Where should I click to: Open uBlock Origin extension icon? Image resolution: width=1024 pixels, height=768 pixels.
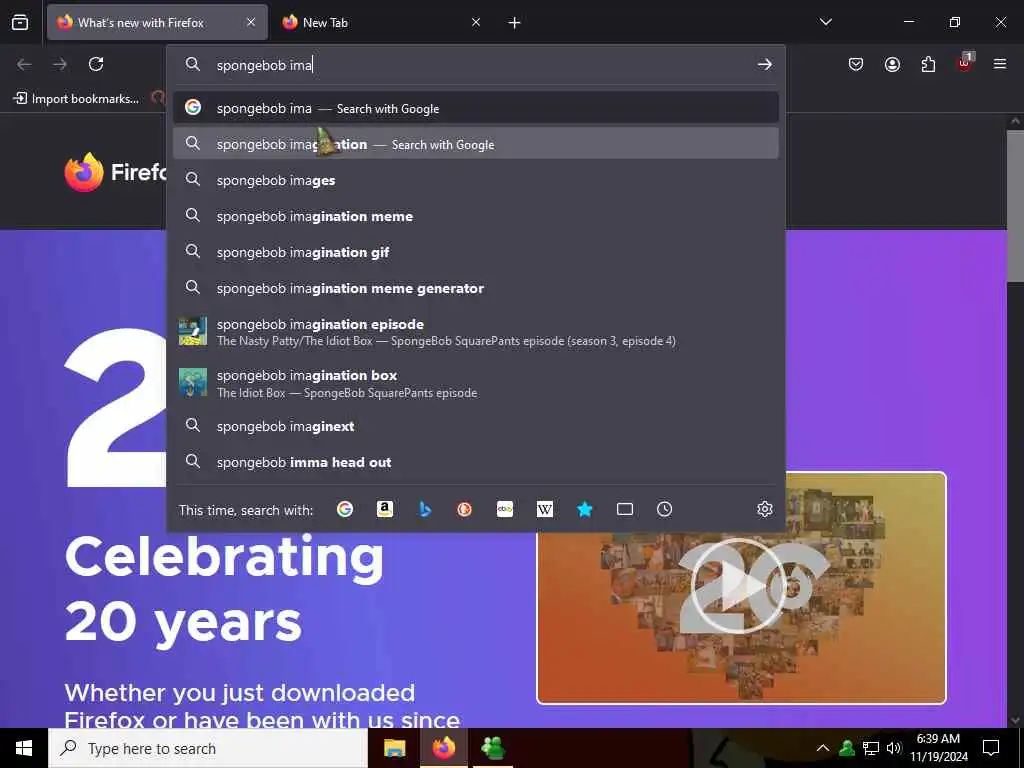click(965, 63)
